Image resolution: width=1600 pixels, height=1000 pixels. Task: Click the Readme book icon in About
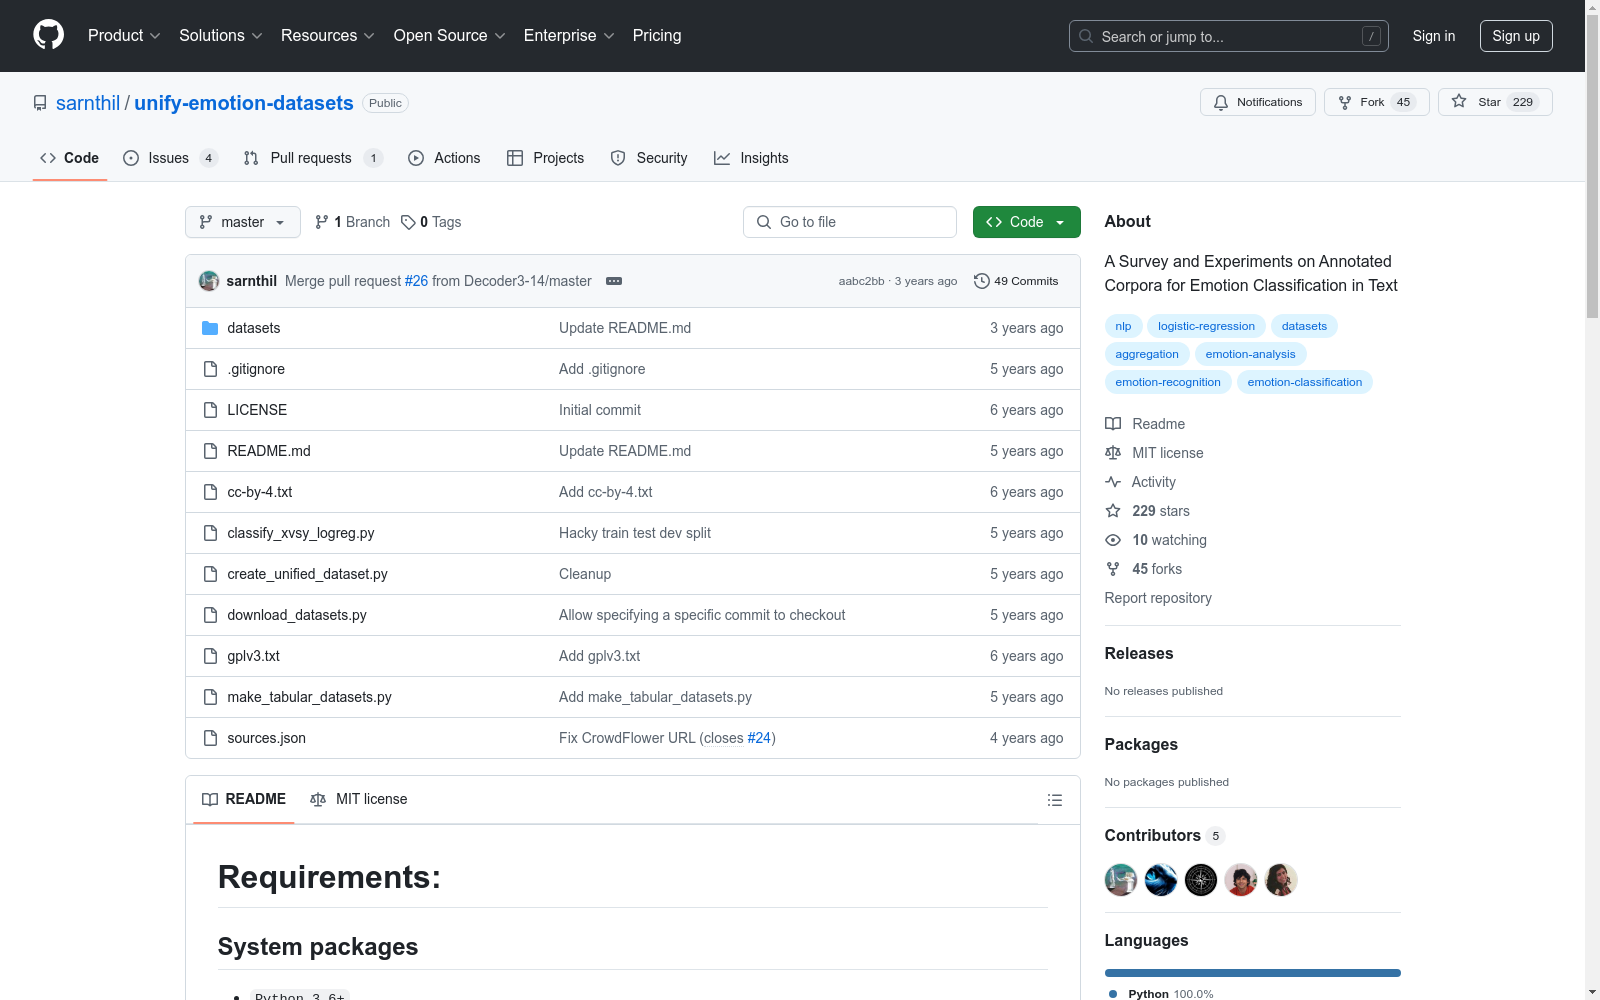coord(1113,424)
